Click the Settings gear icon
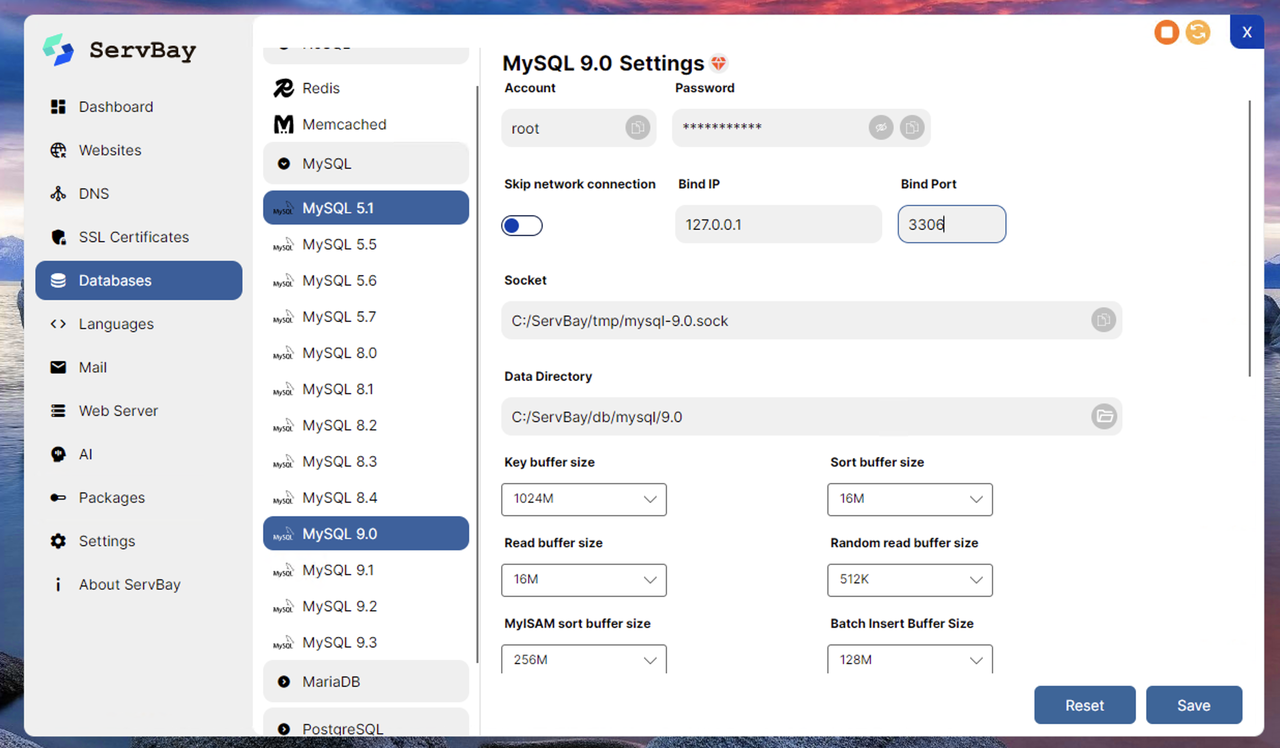The width and height of the screenshot is (1280, 748). [x=58, y=541]
